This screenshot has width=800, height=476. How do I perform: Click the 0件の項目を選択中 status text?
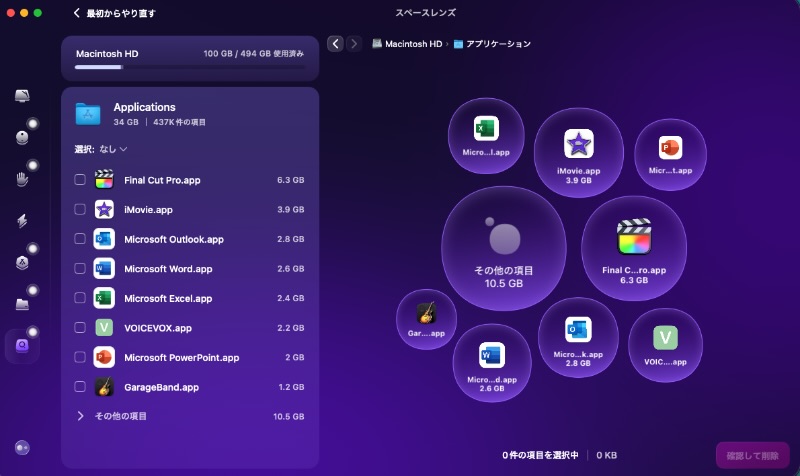[540, 455]
